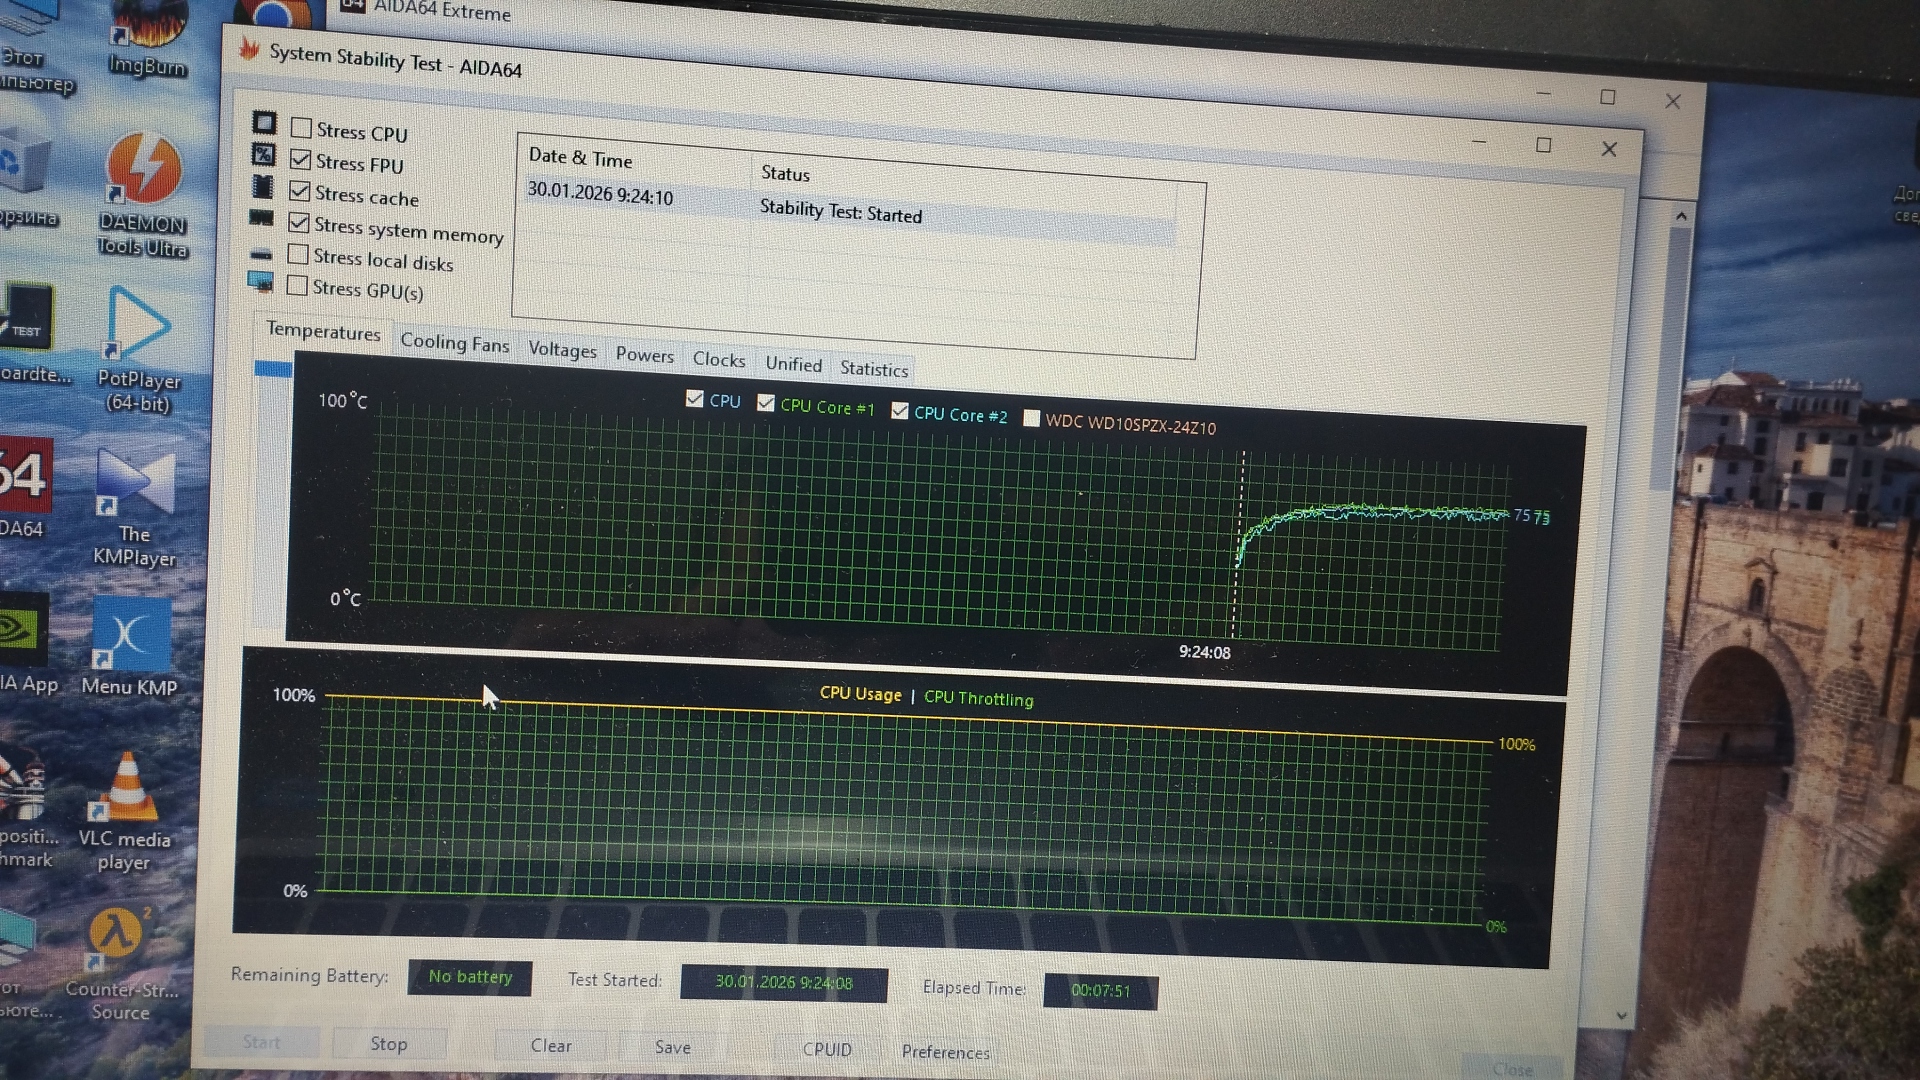The height and width of the screenshot is (1080, 1920).
Task: Click the CPUID button
Action: coord(827,1049)
